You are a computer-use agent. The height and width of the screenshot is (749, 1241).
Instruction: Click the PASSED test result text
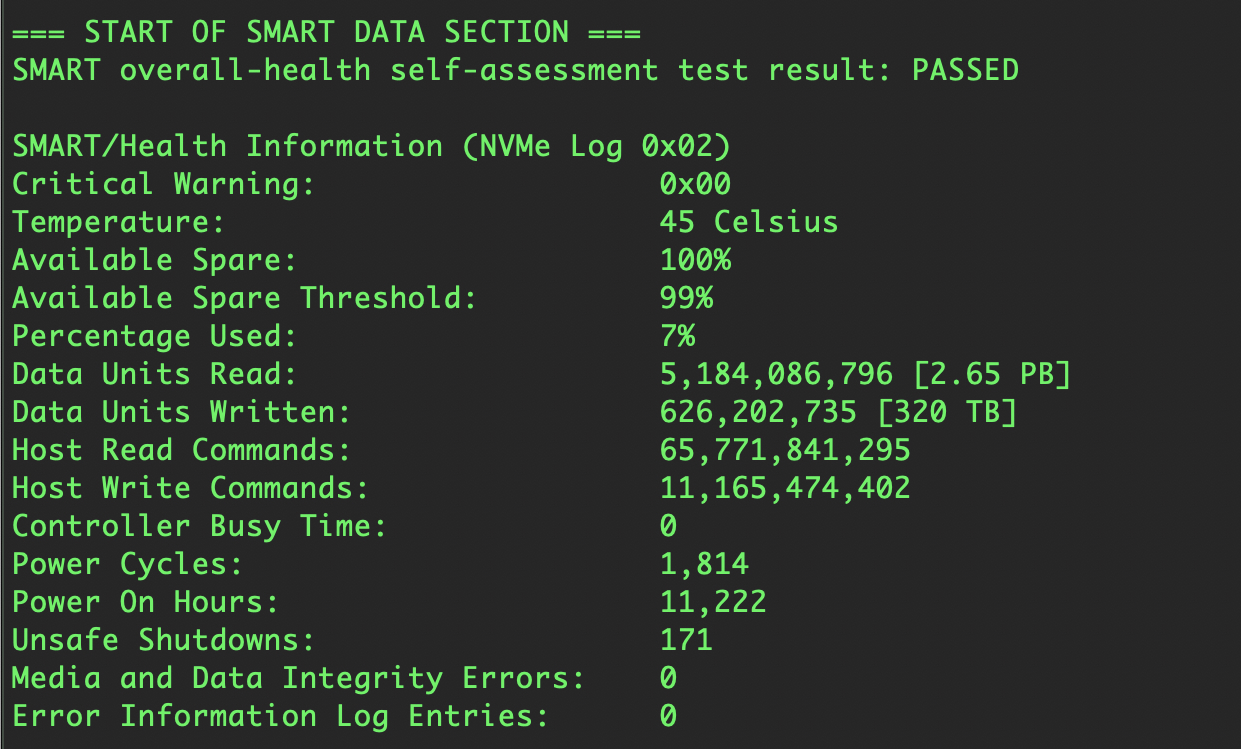tap(965, 70)
